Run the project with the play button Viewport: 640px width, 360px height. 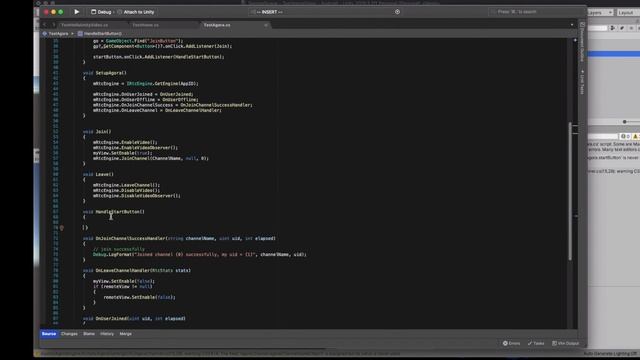coord(76,12)
